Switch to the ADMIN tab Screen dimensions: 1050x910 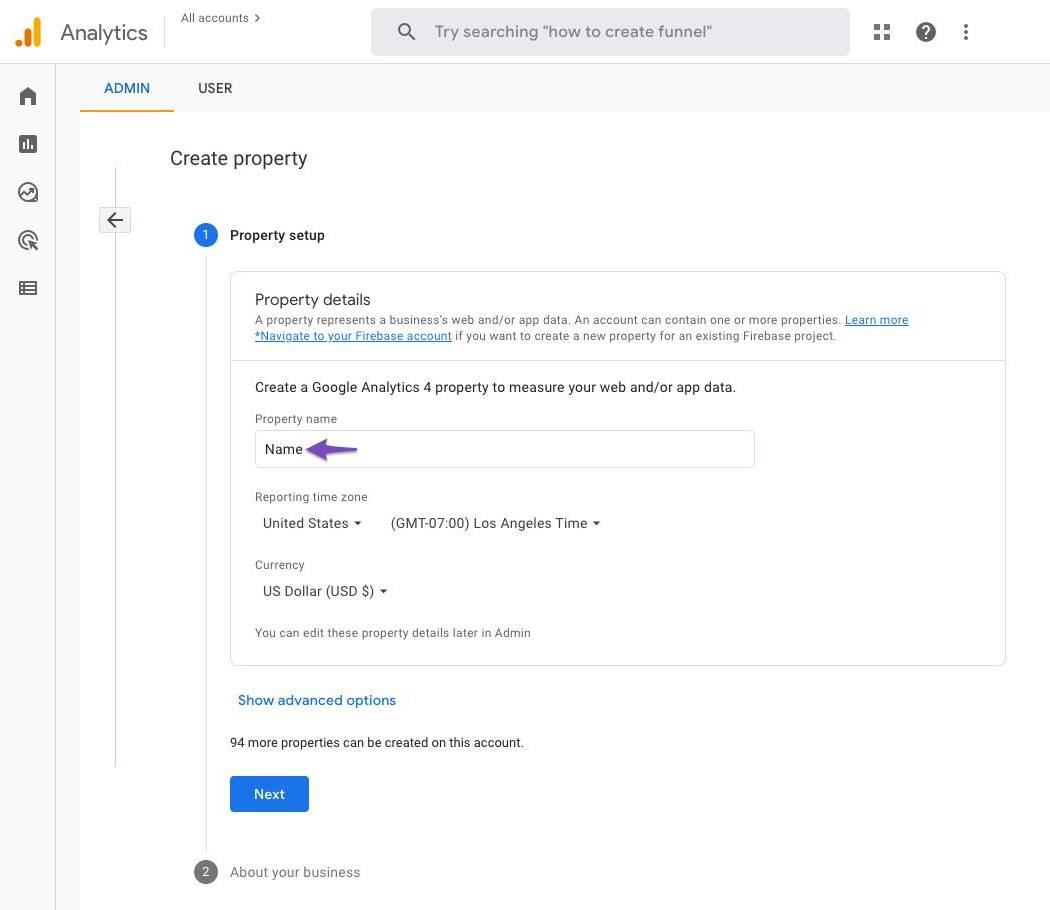point(127,88)
